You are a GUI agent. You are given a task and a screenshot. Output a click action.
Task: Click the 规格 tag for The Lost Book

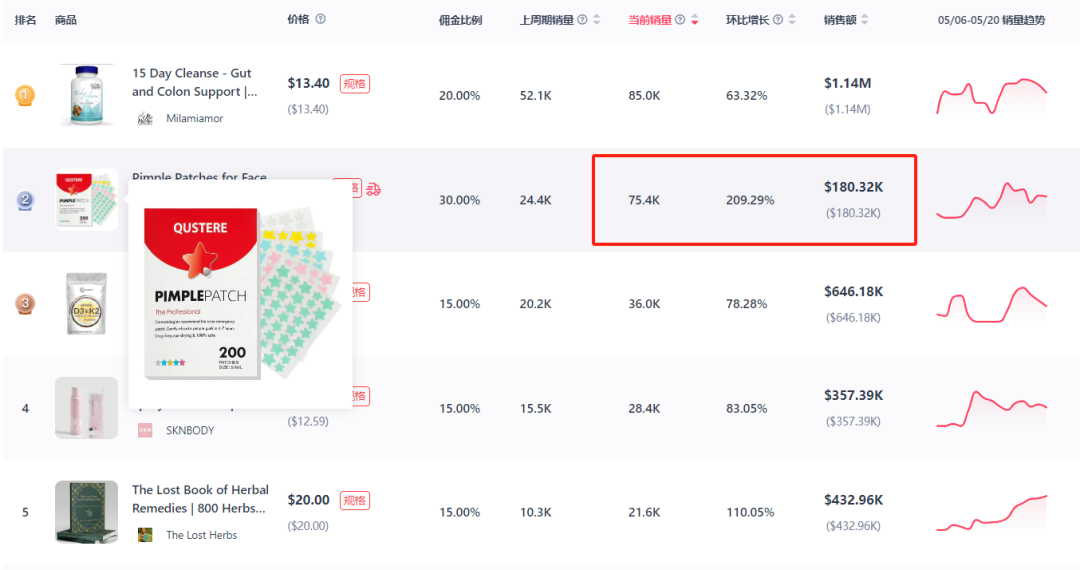click(355, 500)
